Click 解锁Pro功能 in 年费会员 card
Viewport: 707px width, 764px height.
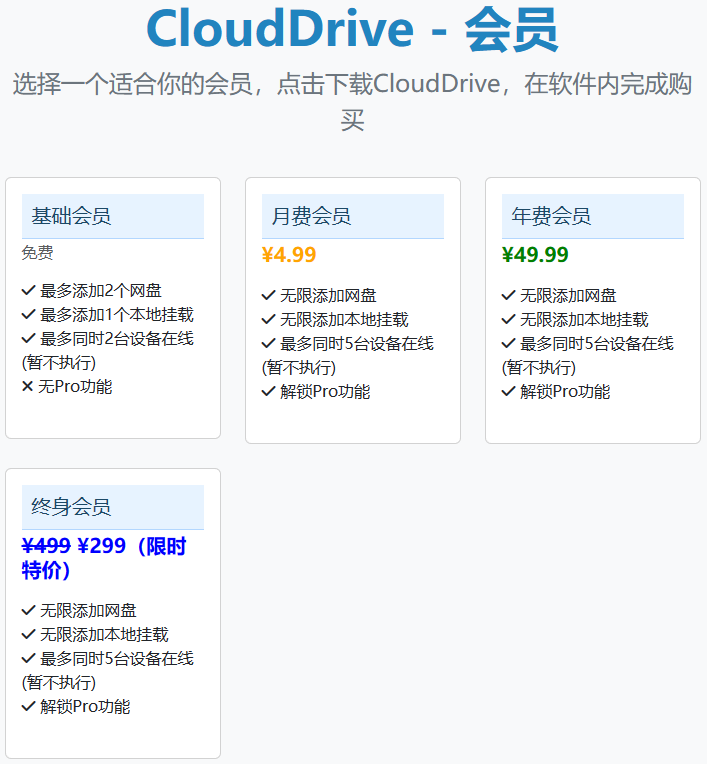click(565, 392)
